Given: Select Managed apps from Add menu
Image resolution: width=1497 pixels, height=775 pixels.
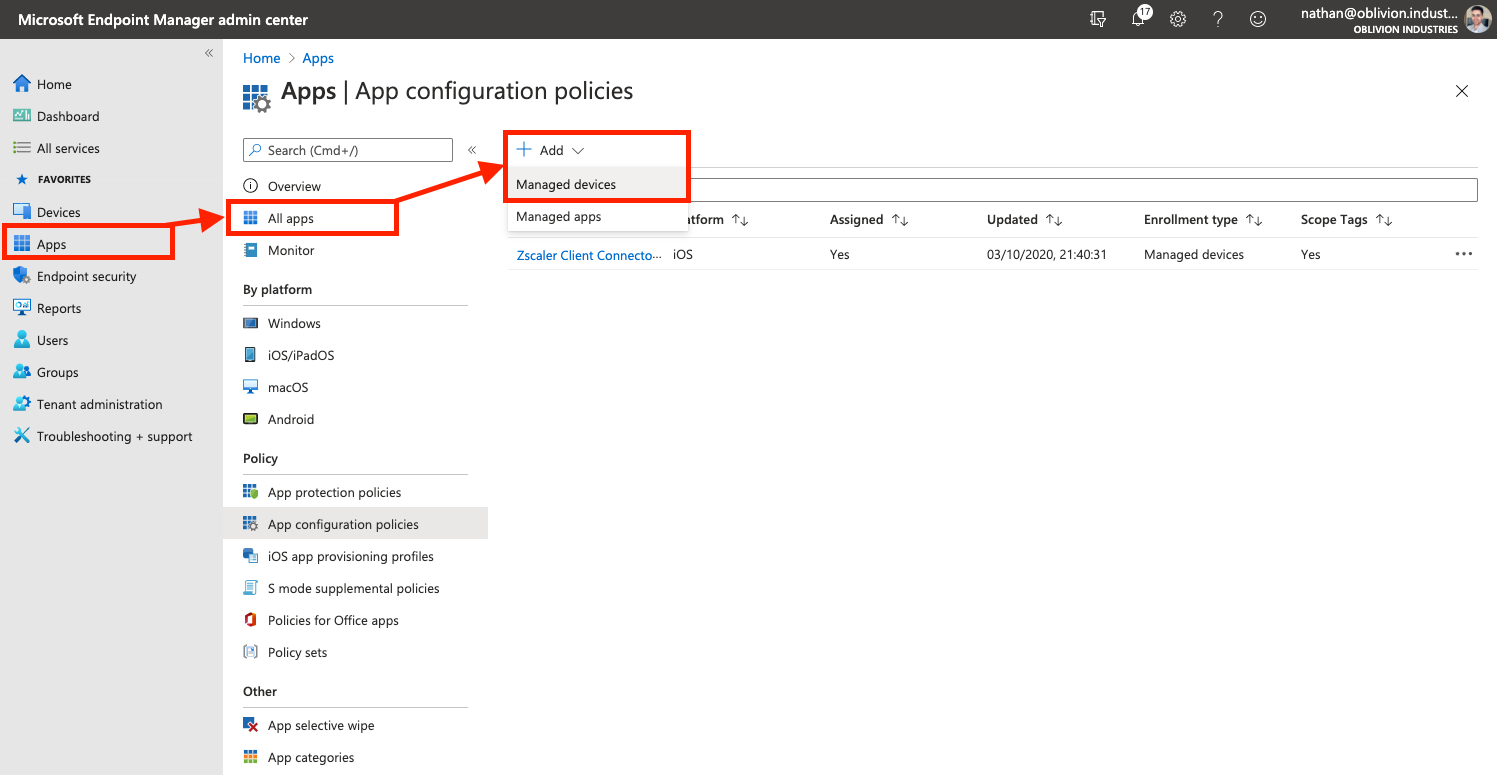Looking at the screenshot, I should point(558,217).
